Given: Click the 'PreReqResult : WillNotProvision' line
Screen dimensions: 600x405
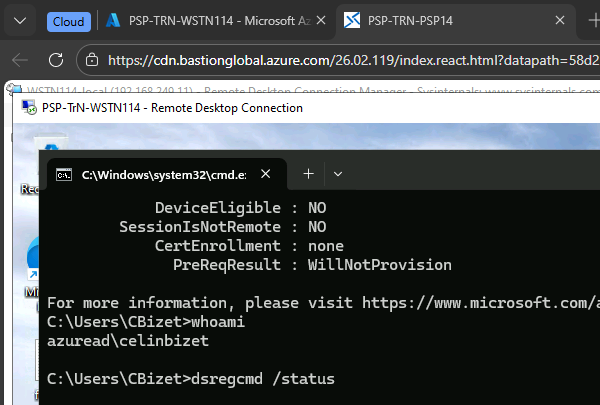Looking at the screenshot, I should [312, 265].
